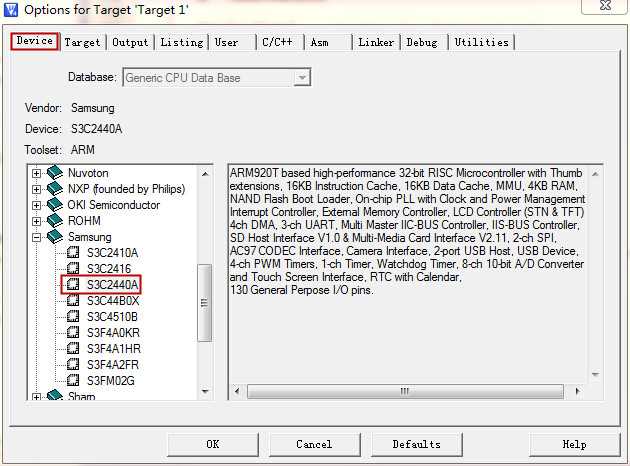The image size is (630, 466).
Task: Expand the Nuvoton vendor node
Action: (x=36, y=174)
